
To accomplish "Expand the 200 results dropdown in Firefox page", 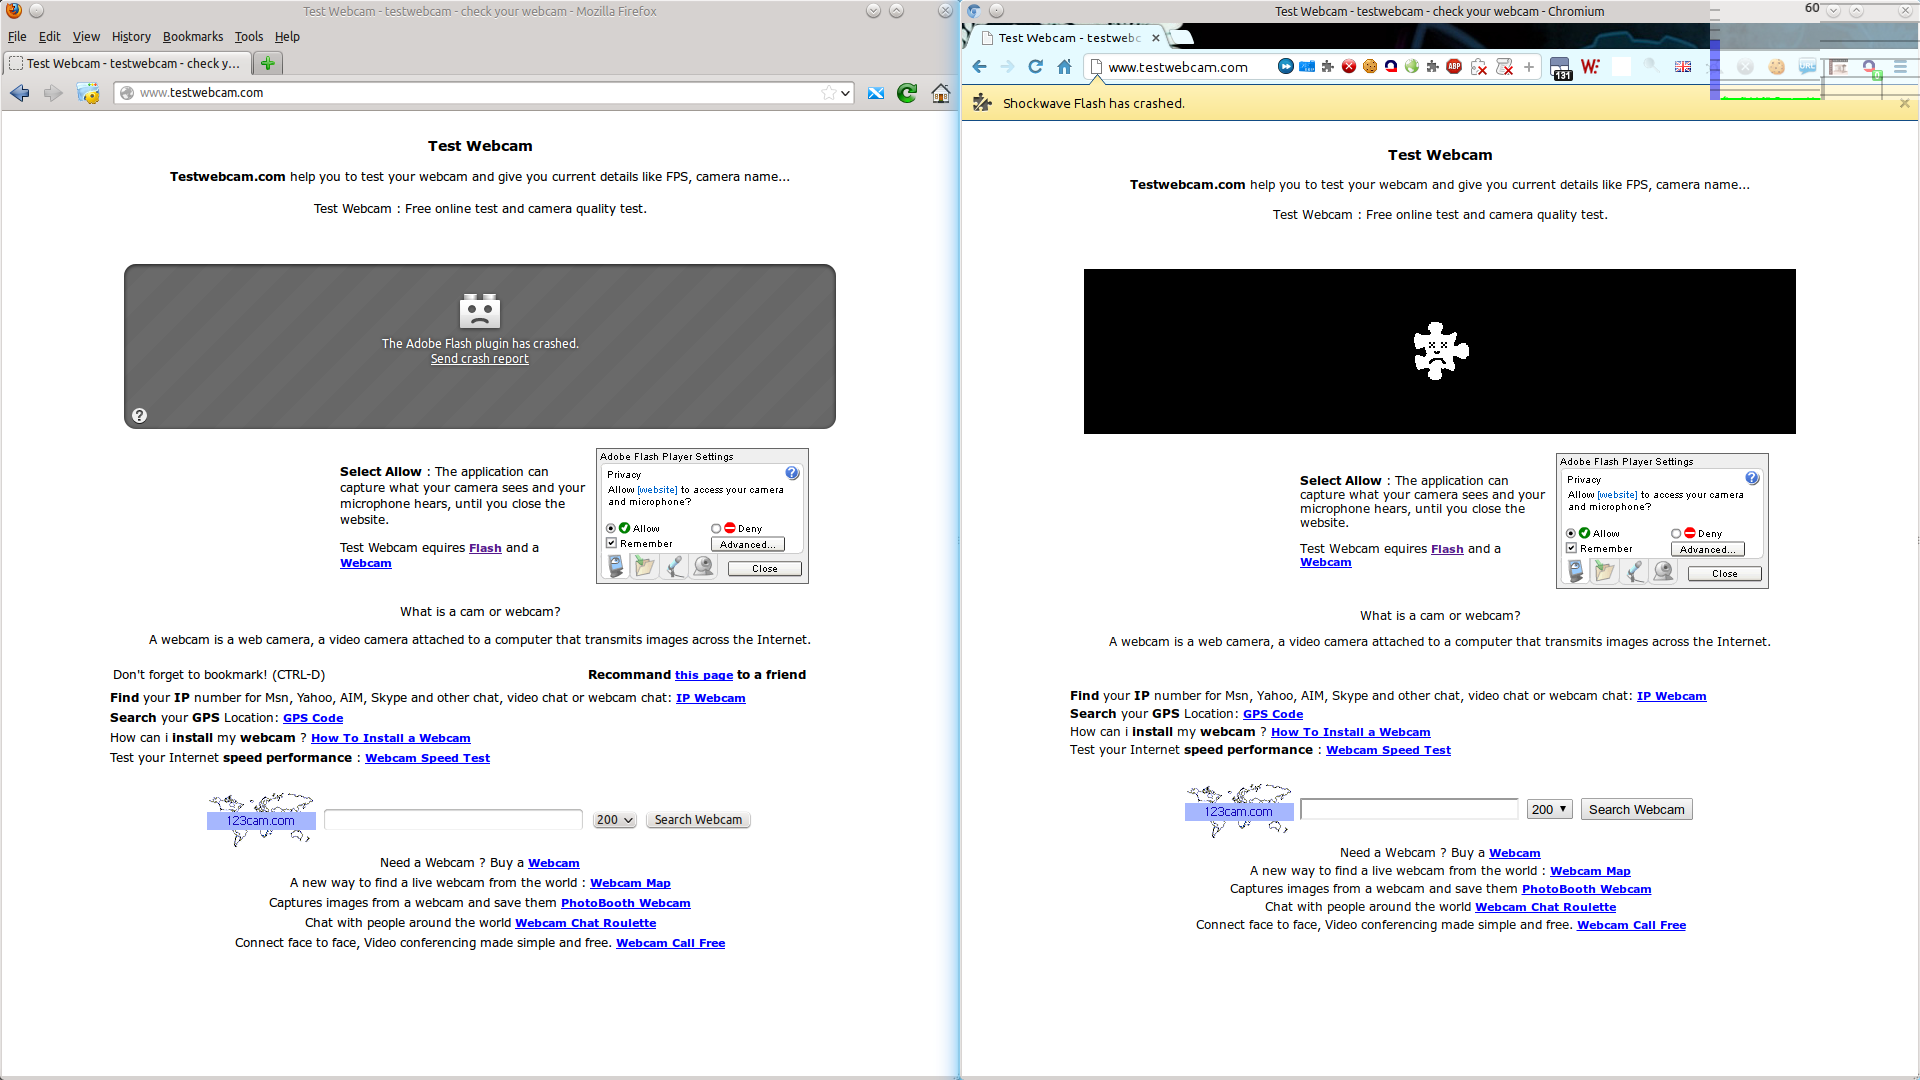I will [615, 820].
